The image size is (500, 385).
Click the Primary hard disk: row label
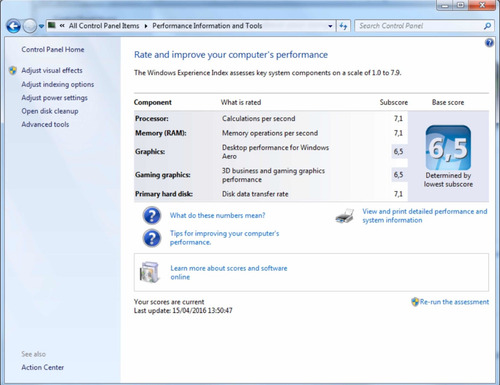pyautogui.click(x=164, y=194)
